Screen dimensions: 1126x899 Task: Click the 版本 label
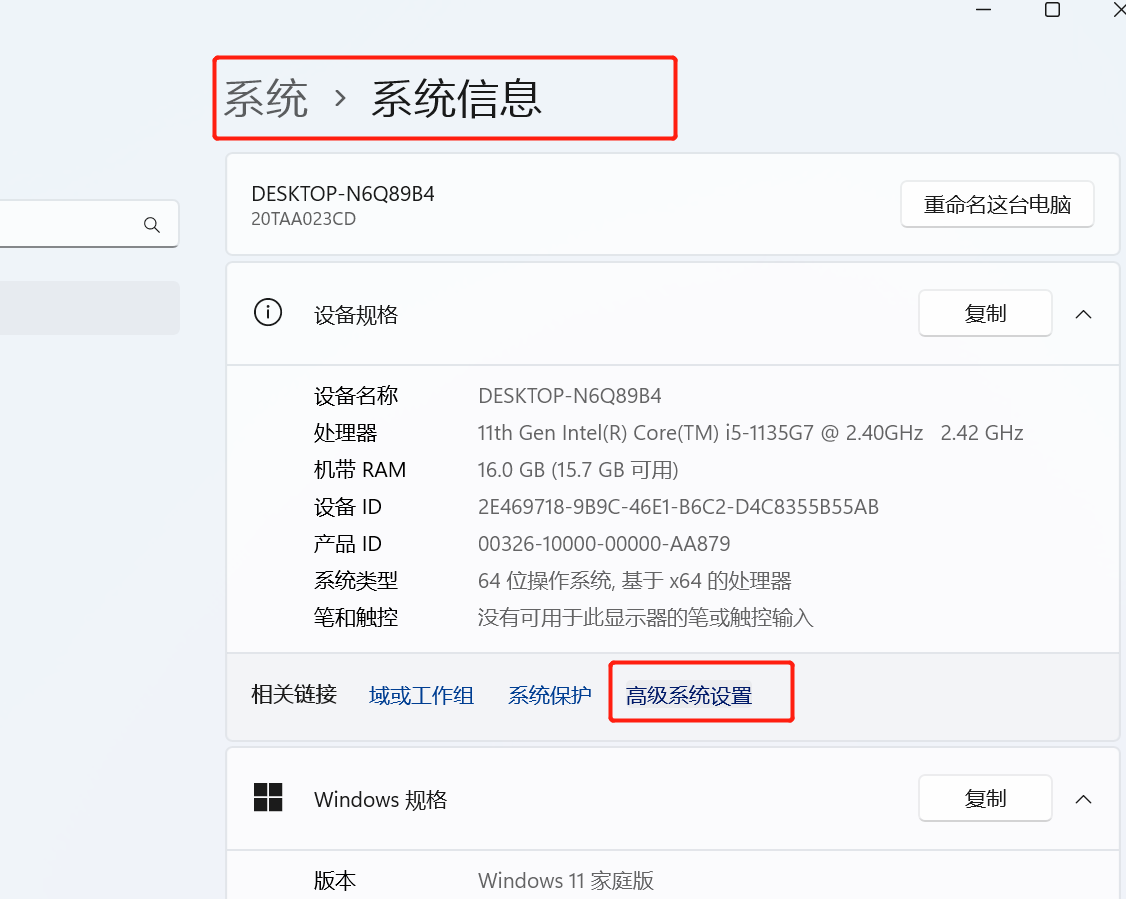click(335, 880)
